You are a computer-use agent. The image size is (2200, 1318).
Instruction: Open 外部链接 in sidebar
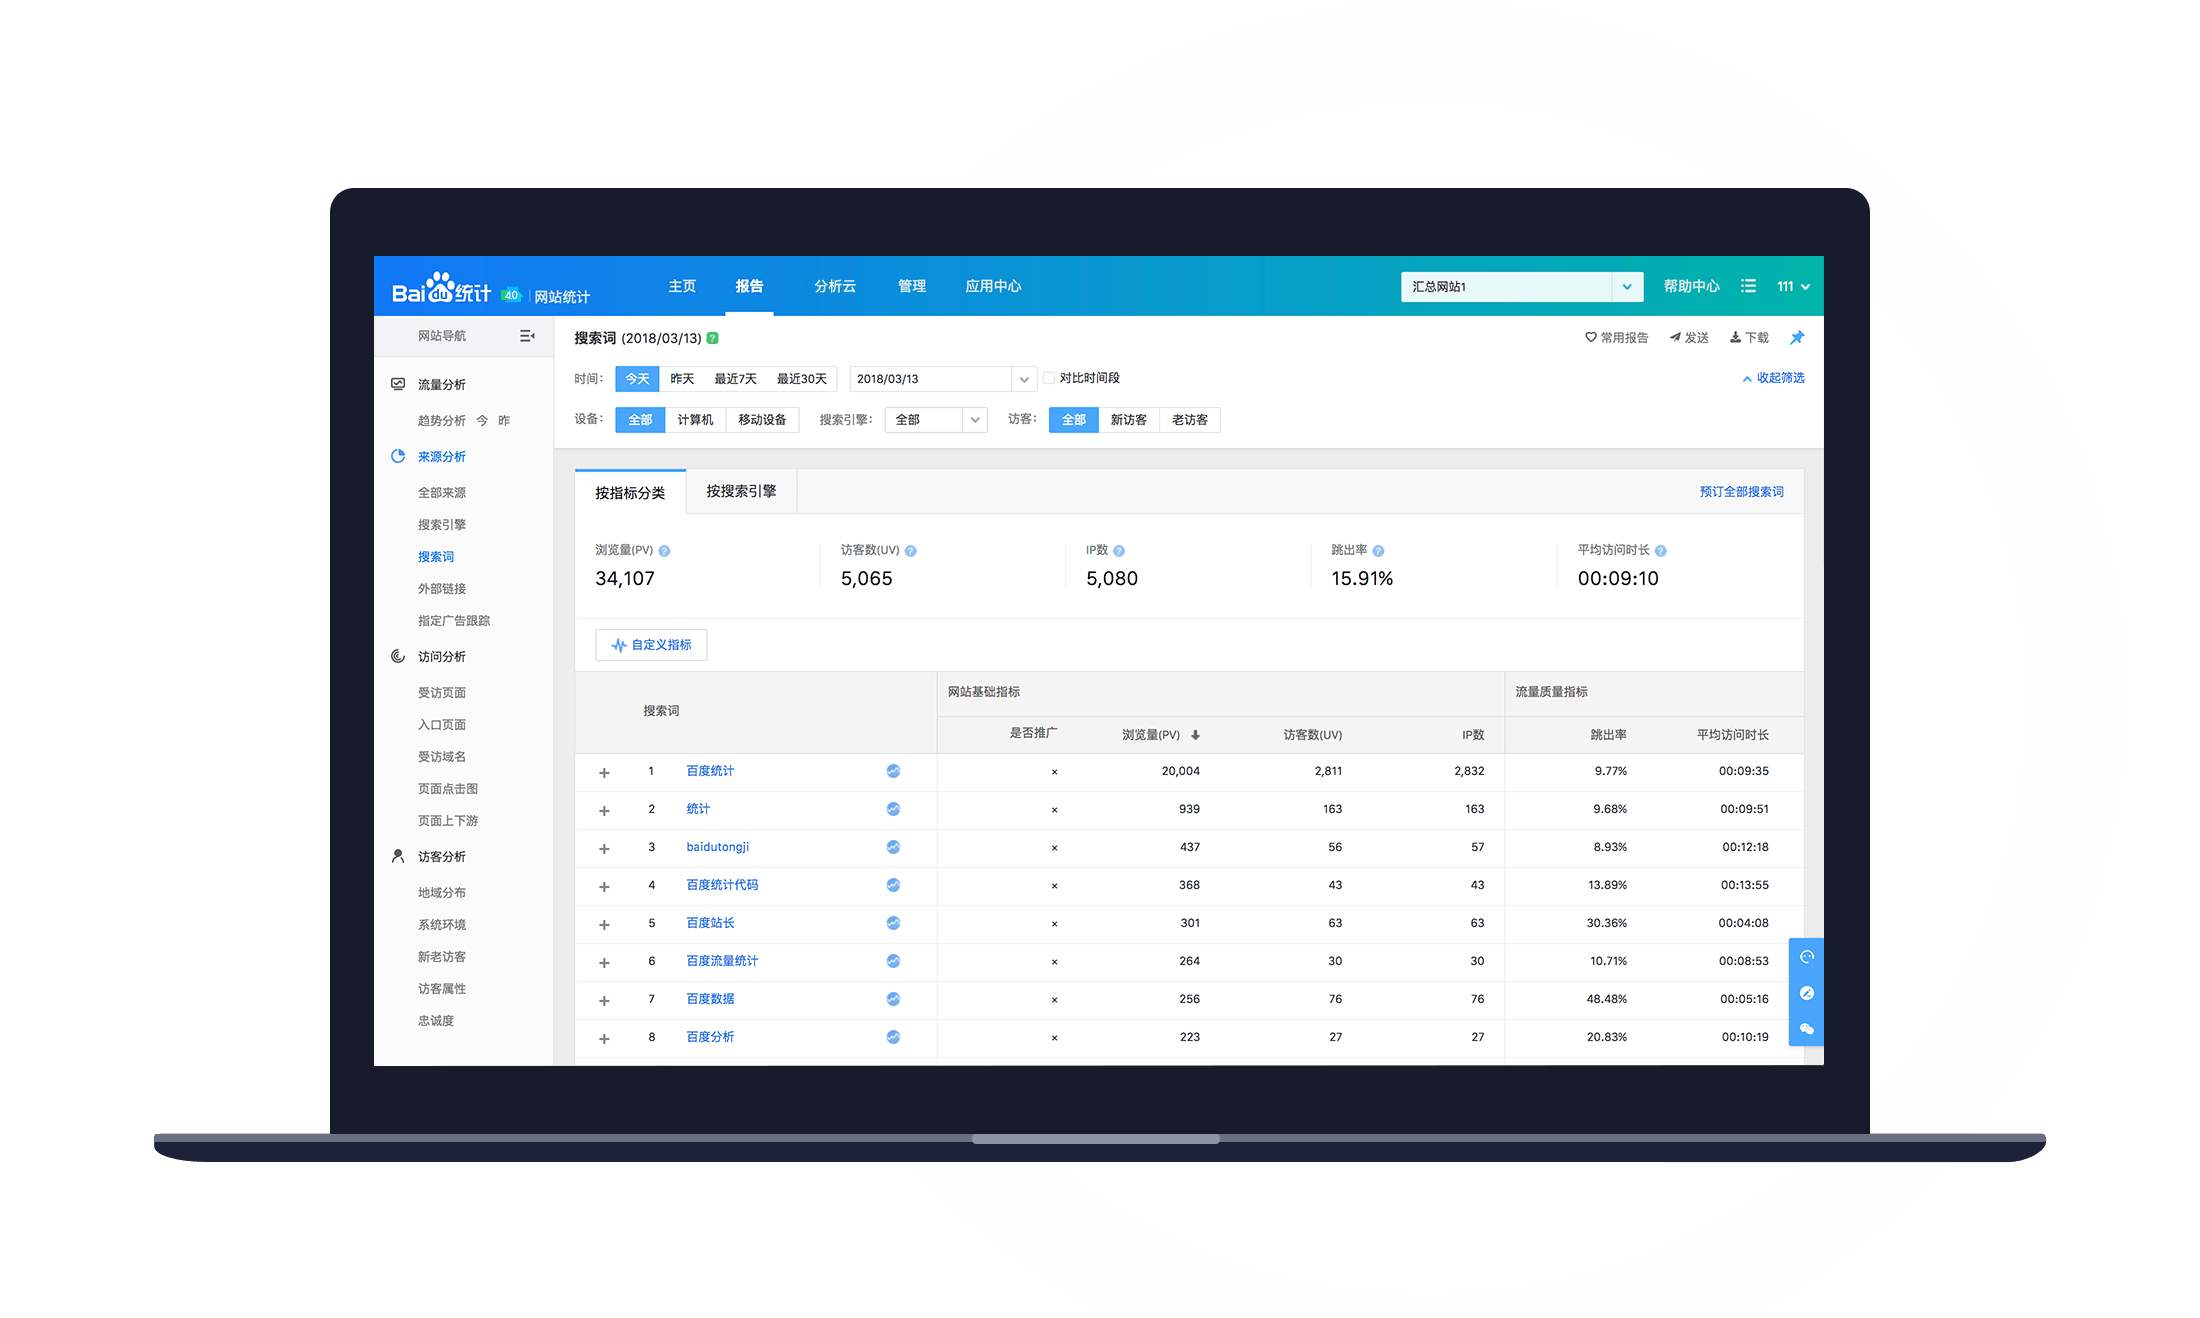pos(442,589)
